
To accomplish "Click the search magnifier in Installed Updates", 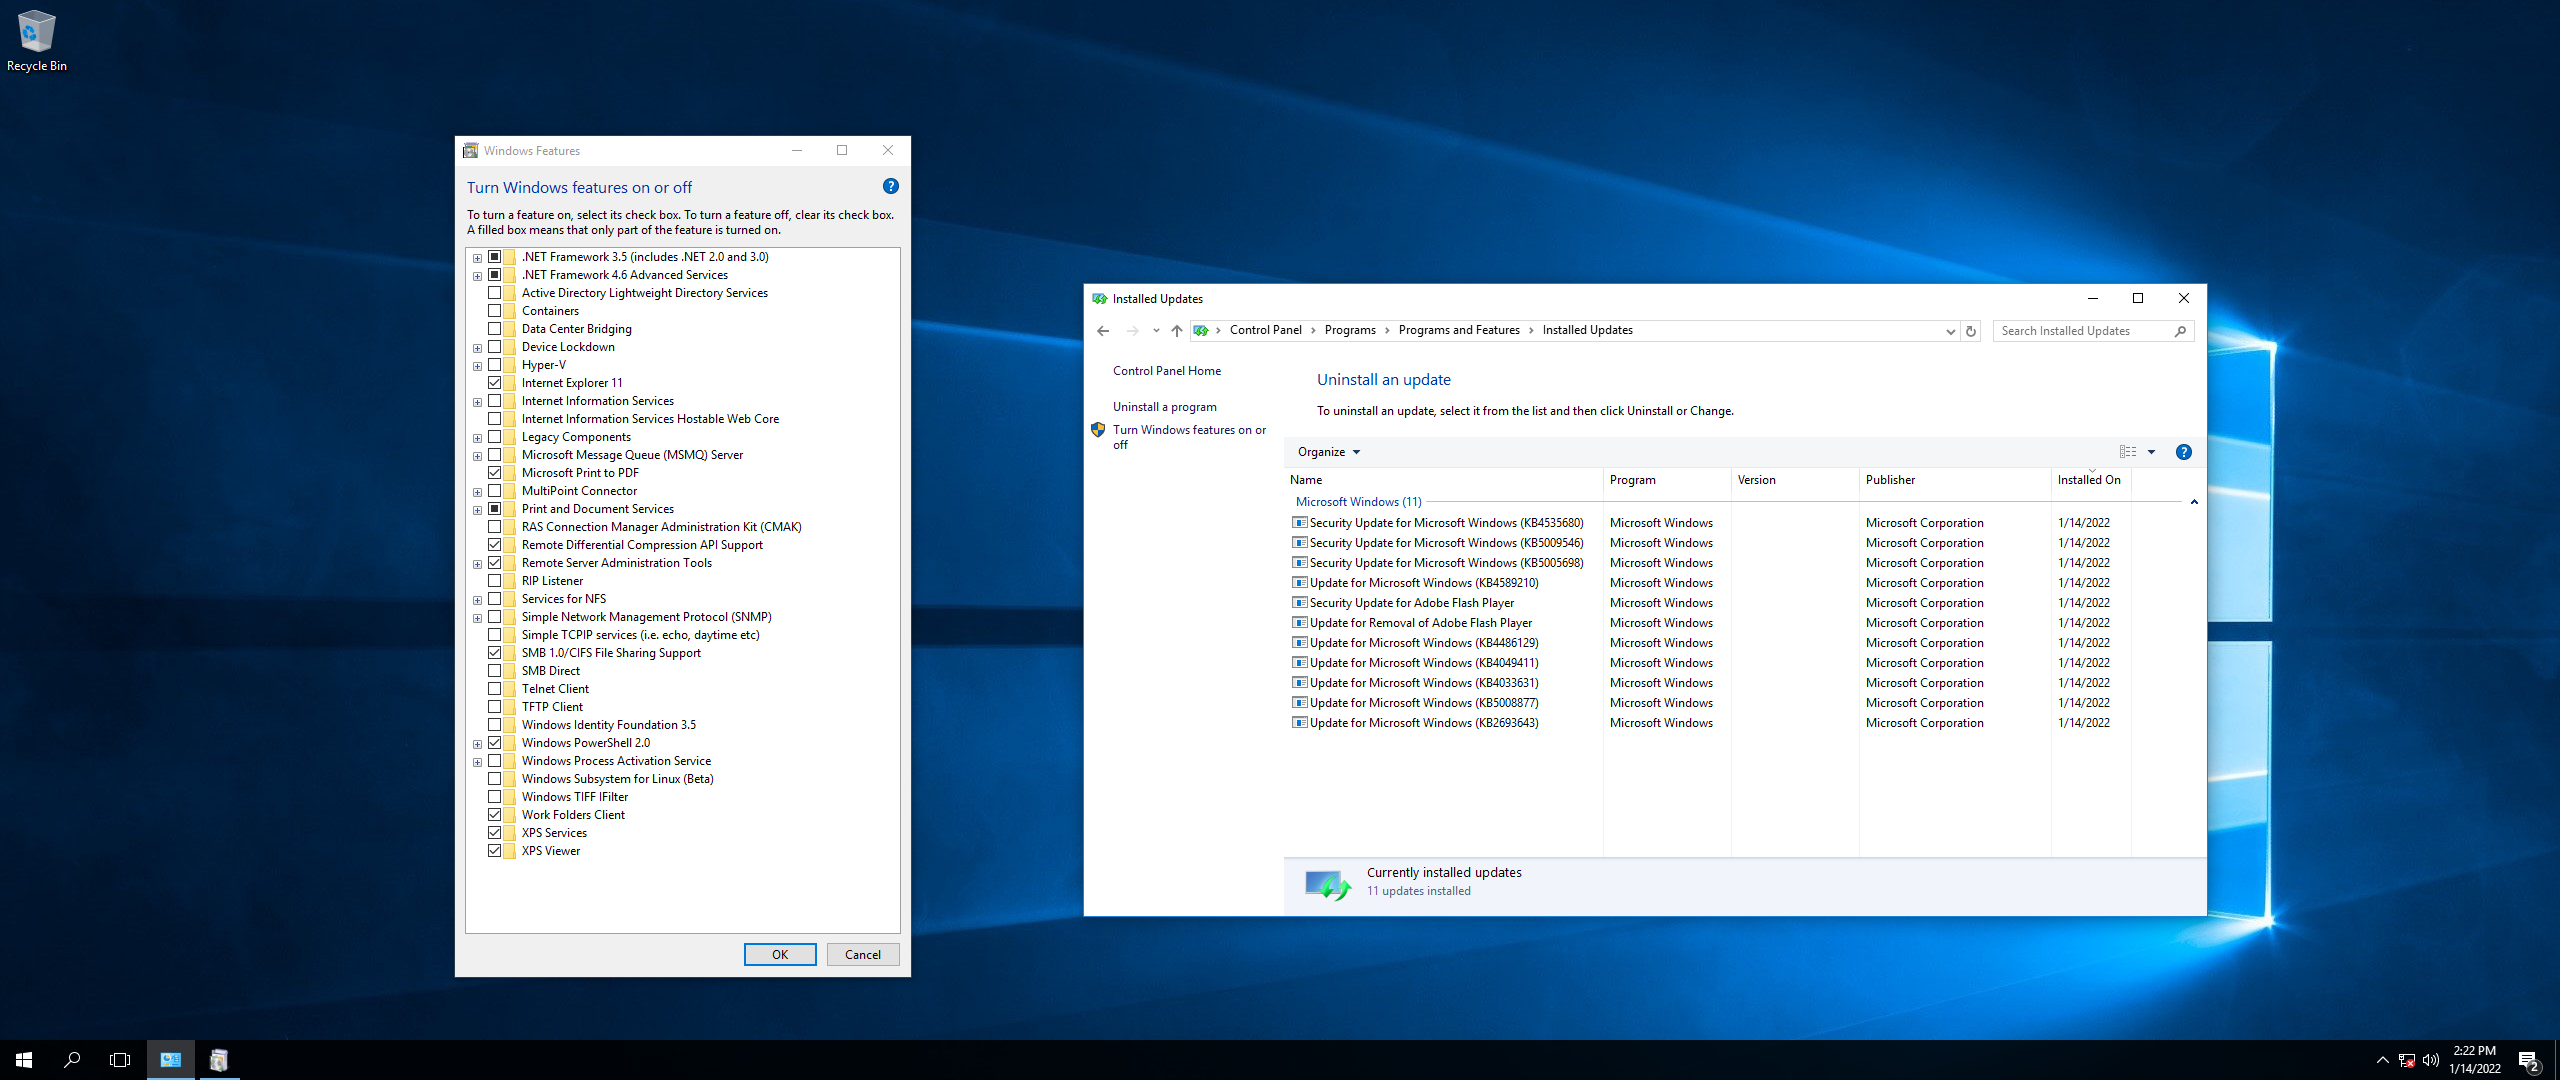I will (x=2180, y=331).
